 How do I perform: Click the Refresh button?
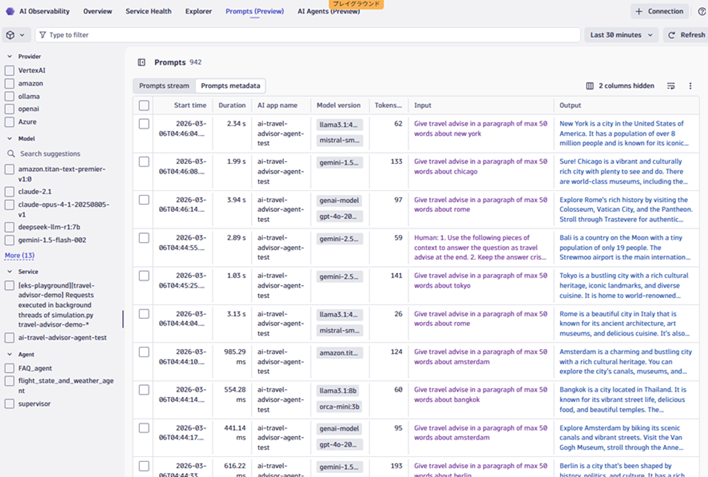tap(685, 35)
